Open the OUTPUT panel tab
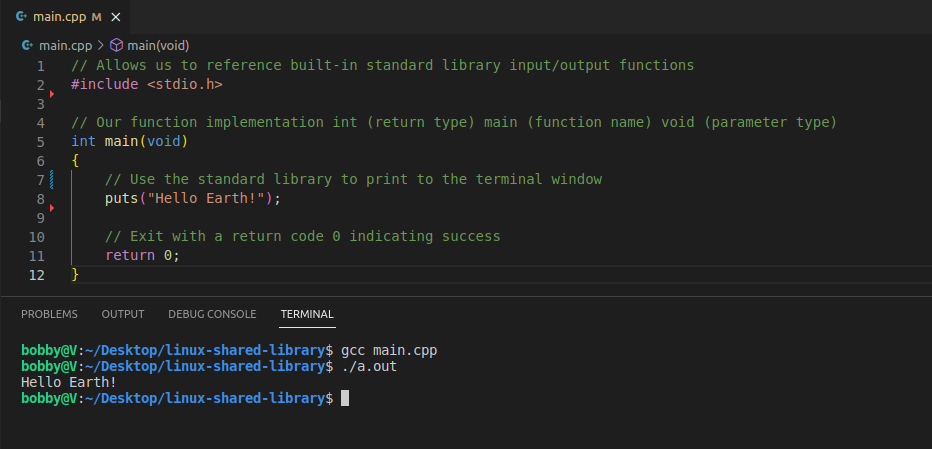932x449 pixels. (x=123, y=314)
